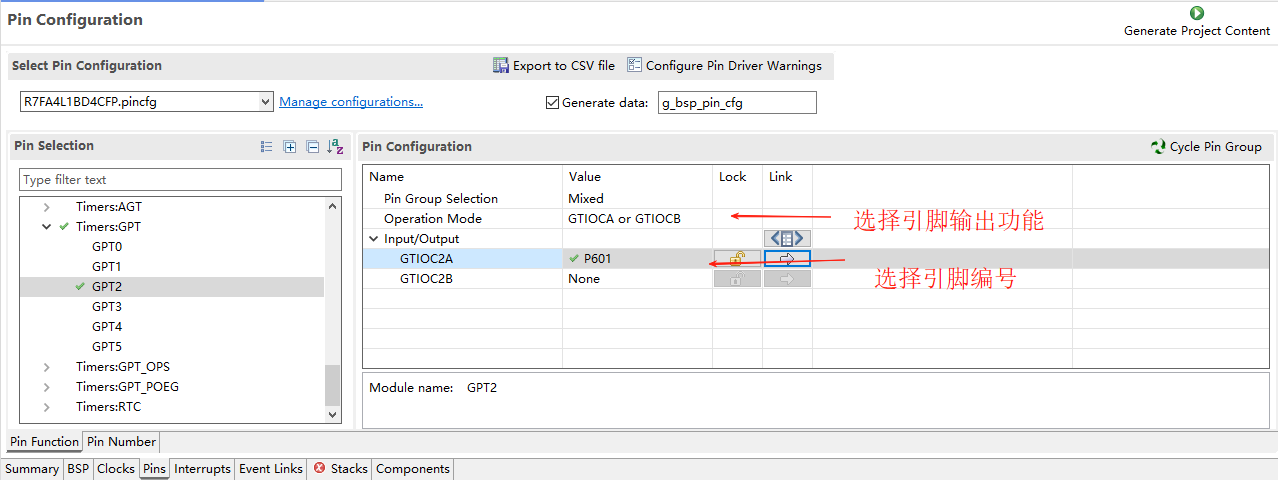1278x480 pixels.
Task: Collapse all nodes in Pin Selection
Action: (312, 146)
